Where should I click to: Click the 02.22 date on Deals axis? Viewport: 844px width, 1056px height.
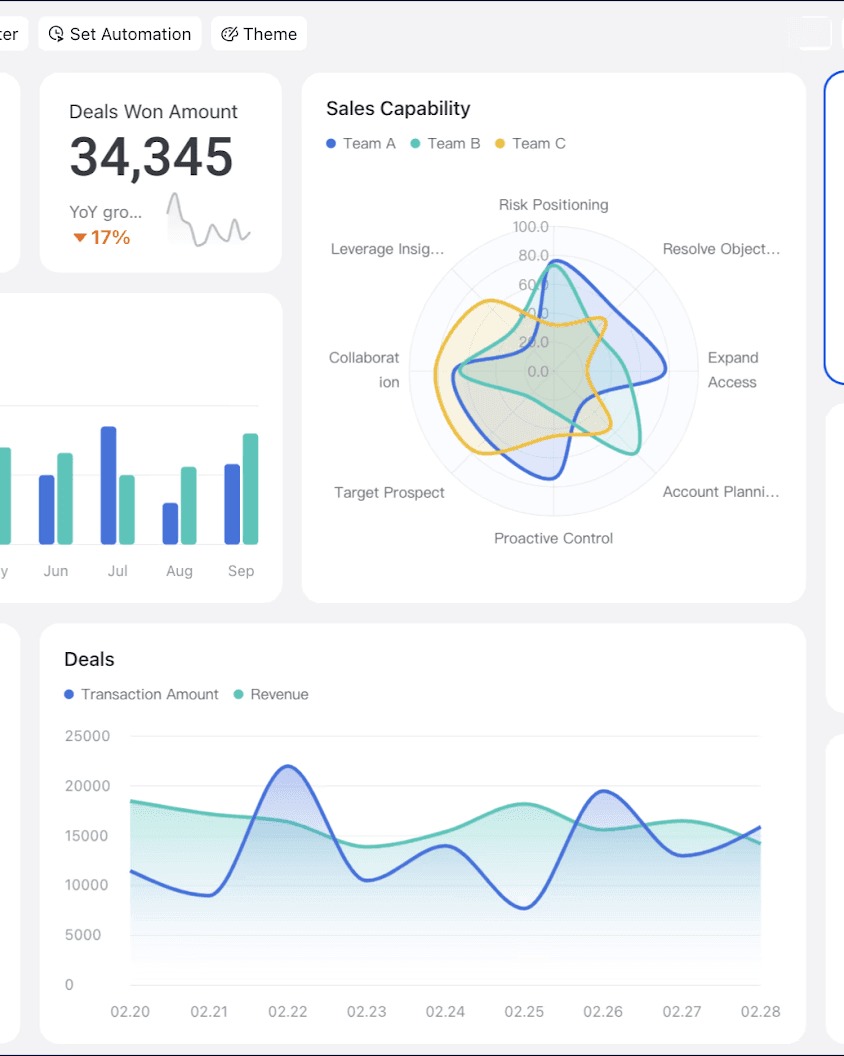point(288,1012)
